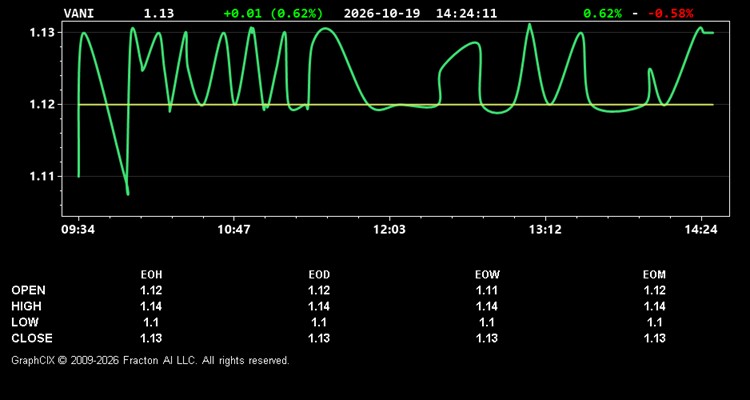This screenshot has height=400, width=750.
Task: Click the 1.12 y-axis label
Action: (42, 105)
